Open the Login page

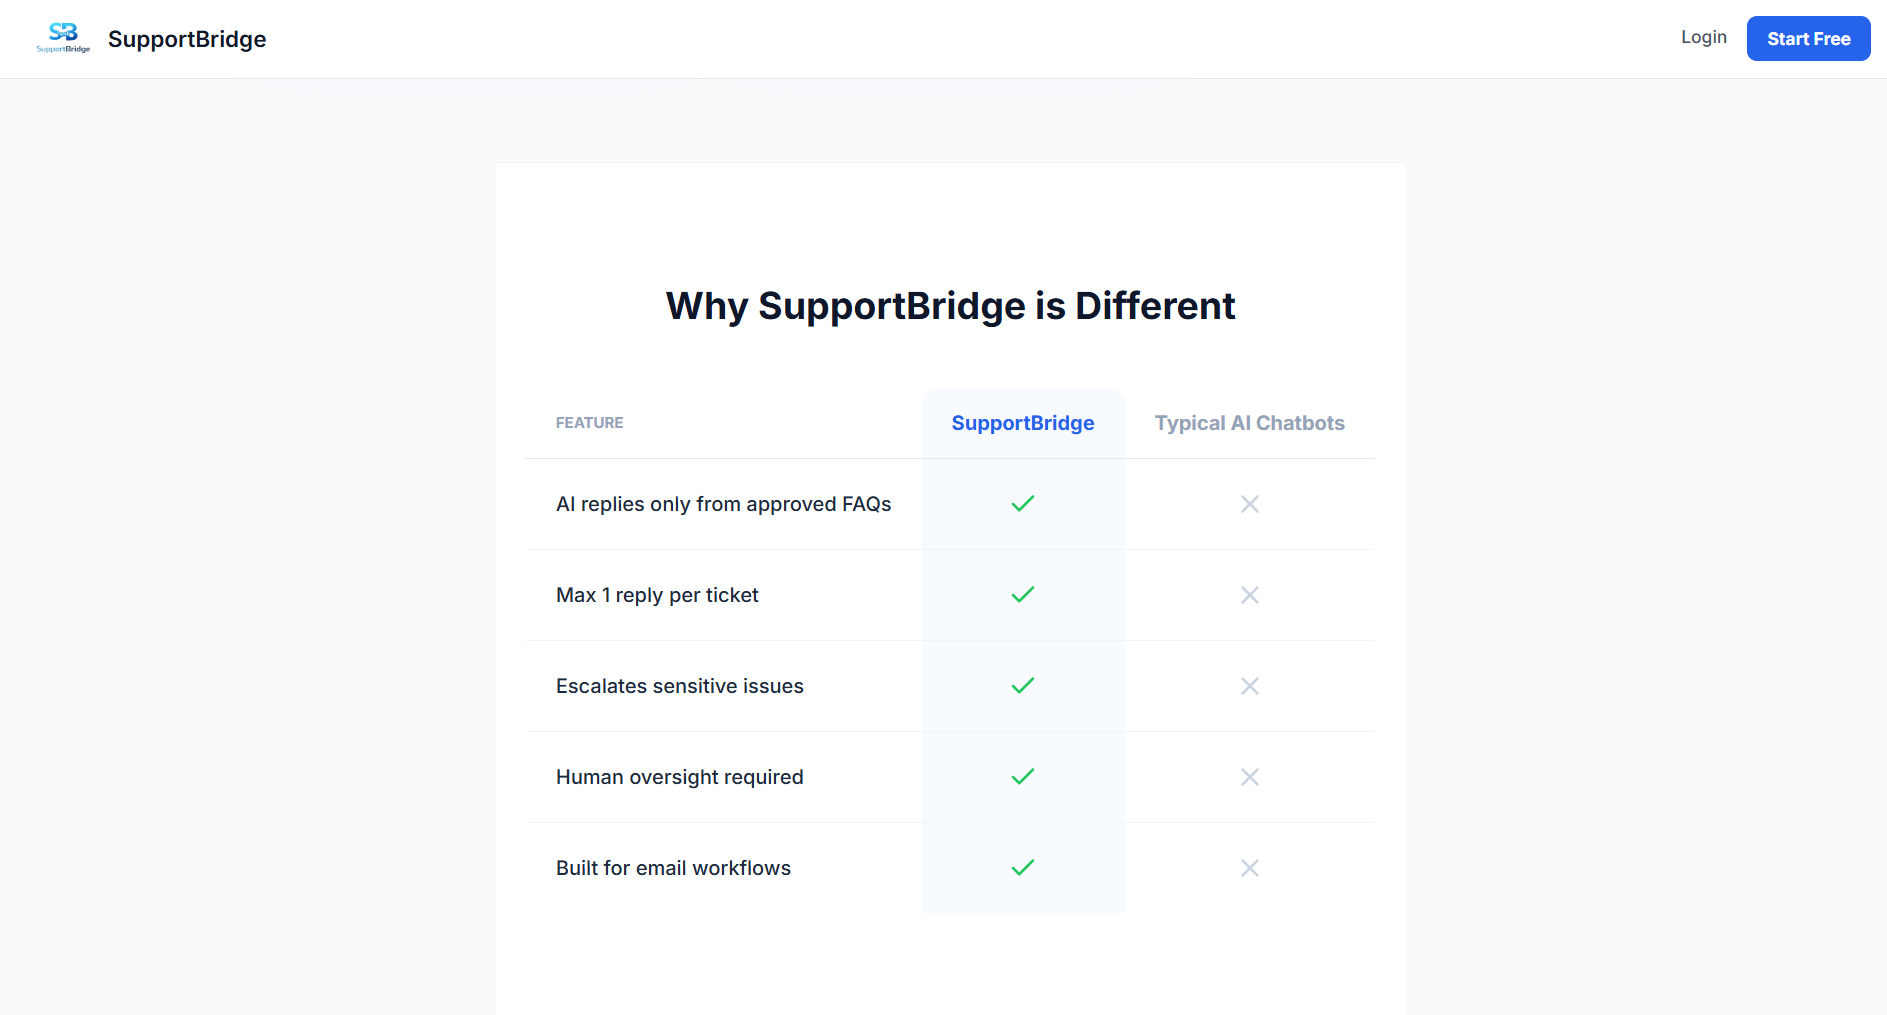(x=1704, y=37)
